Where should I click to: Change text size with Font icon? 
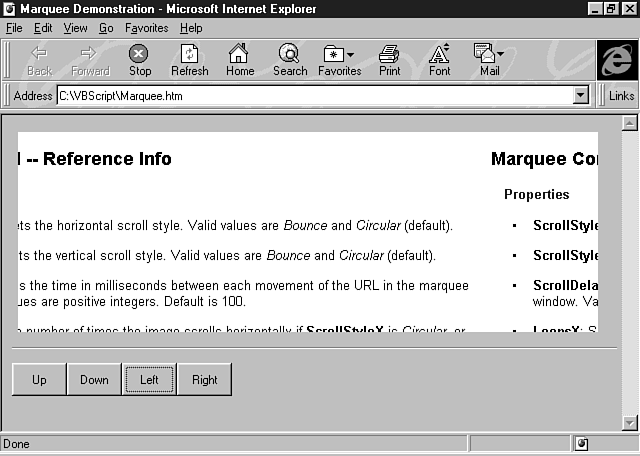coord(439,54)
